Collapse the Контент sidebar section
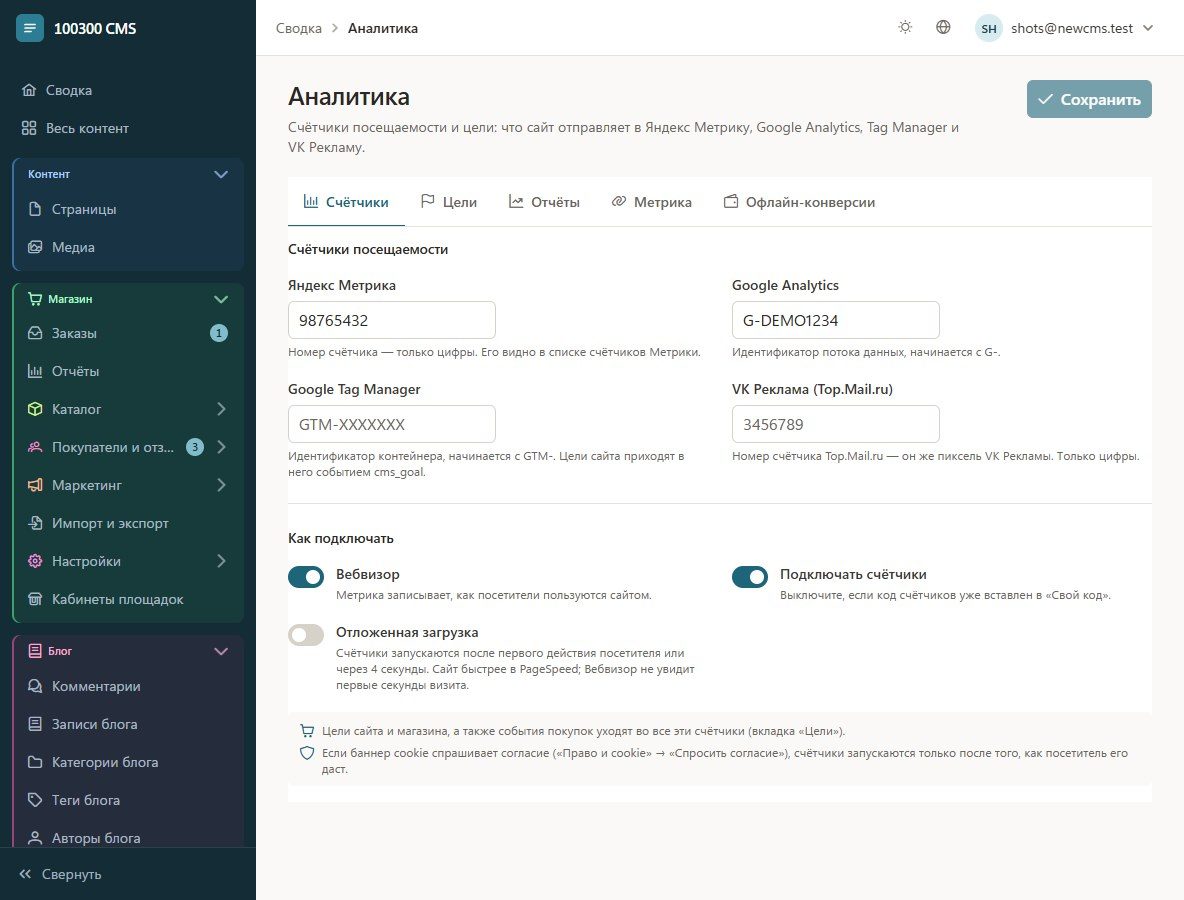1184x900 pixels. (x=220, y=174)
